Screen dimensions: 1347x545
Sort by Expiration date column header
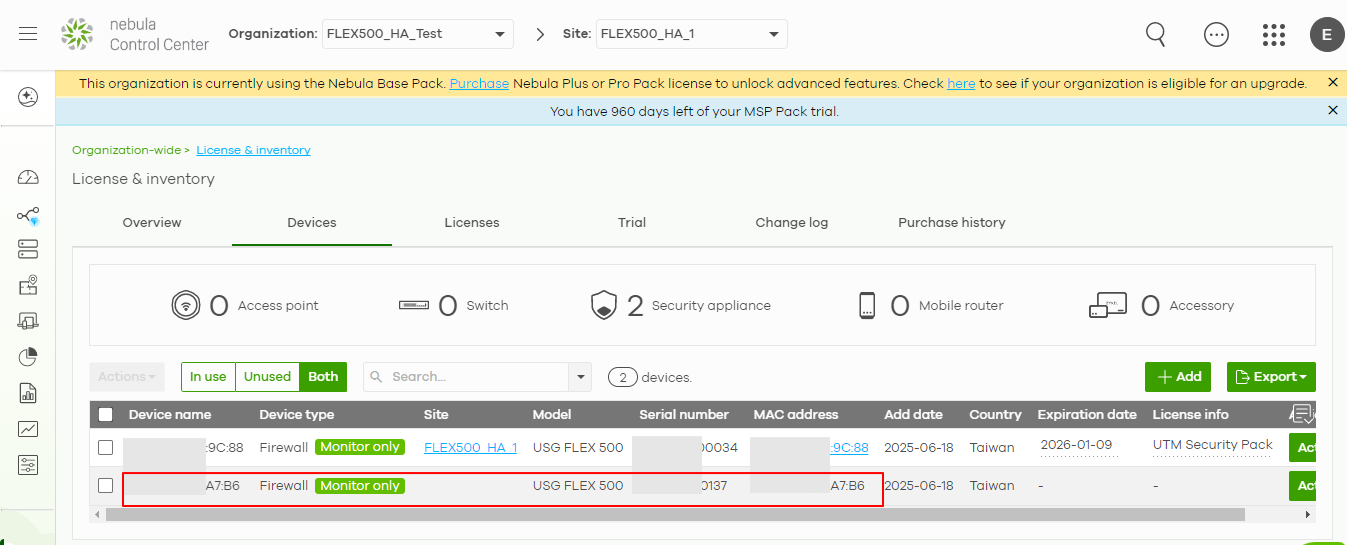tap(1087, 414)
